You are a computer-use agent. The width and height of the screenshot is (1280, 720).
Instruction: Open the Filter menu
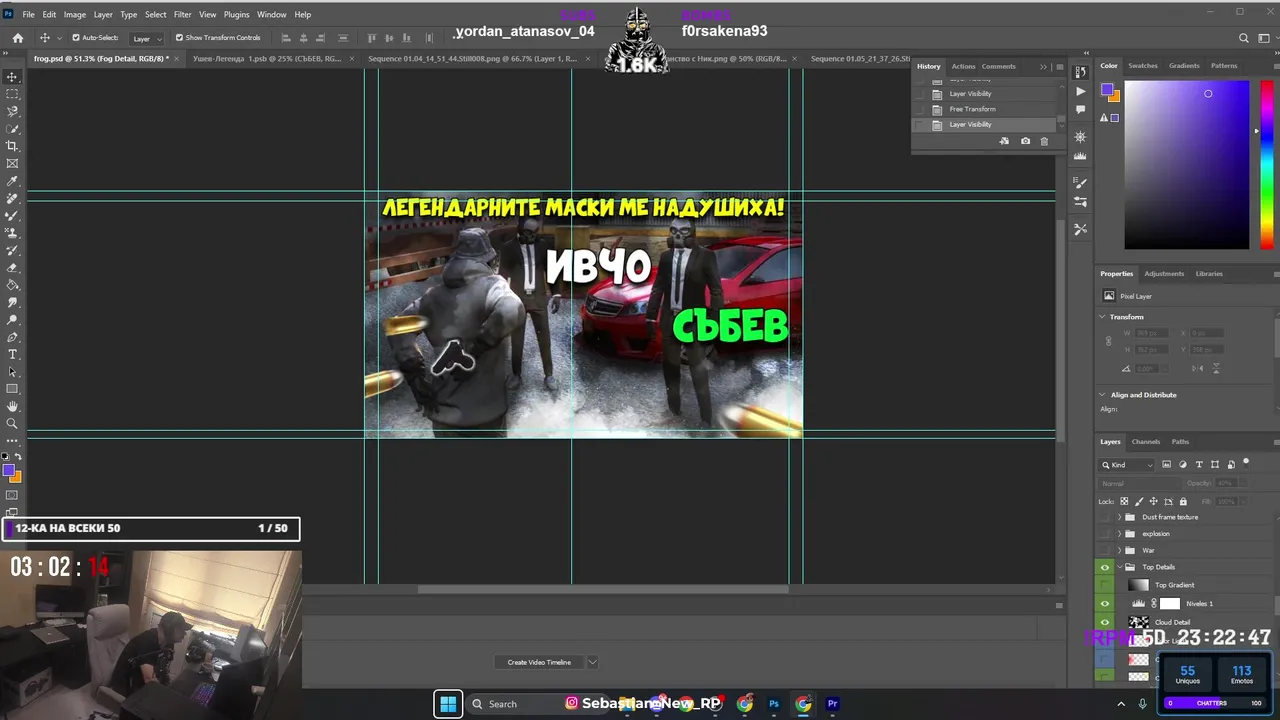click(182, 15)
